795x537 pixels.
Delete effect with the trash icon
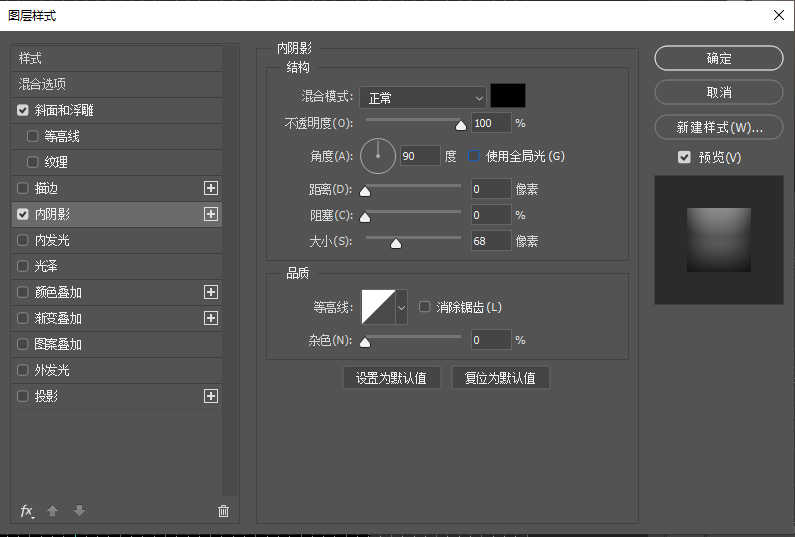click(223, 511)
